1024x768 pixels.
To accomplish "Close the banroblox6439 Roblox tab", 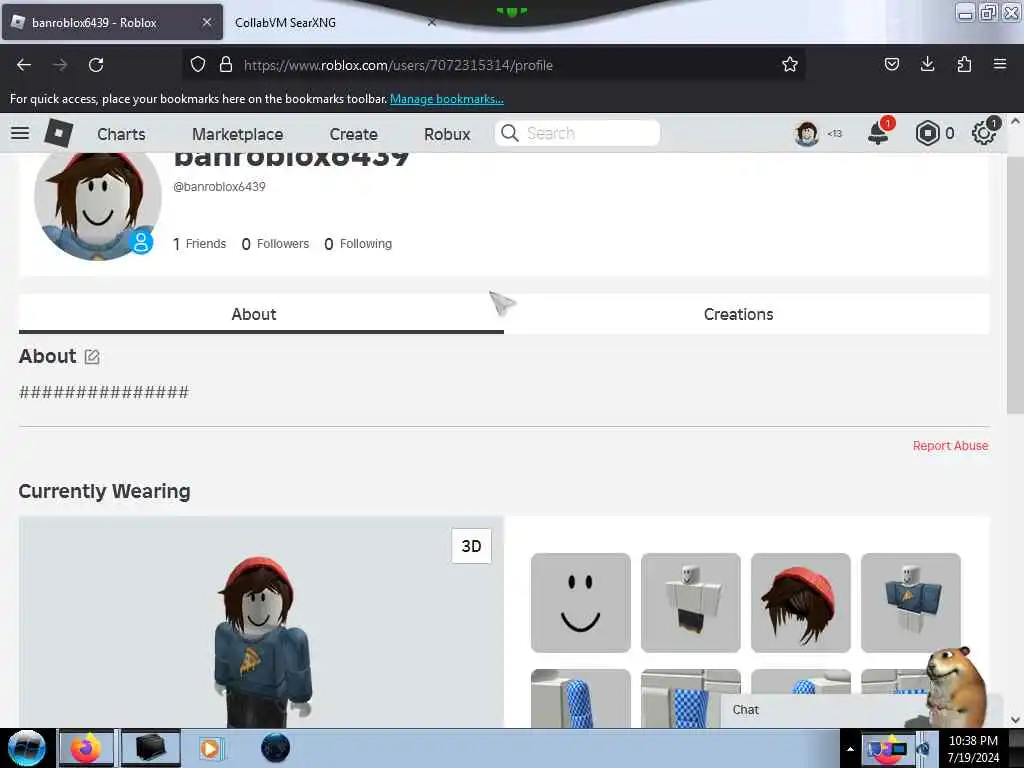I will pos(206,22).
